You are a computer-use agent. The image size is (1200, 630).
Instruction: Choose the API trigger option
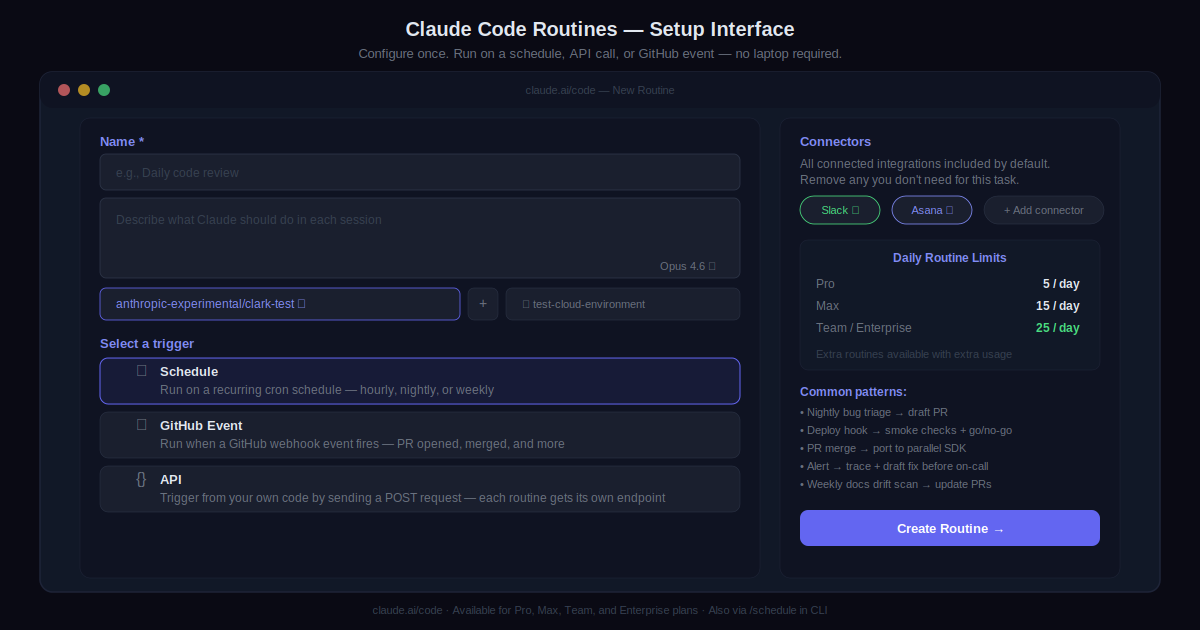tap(420, 489)
